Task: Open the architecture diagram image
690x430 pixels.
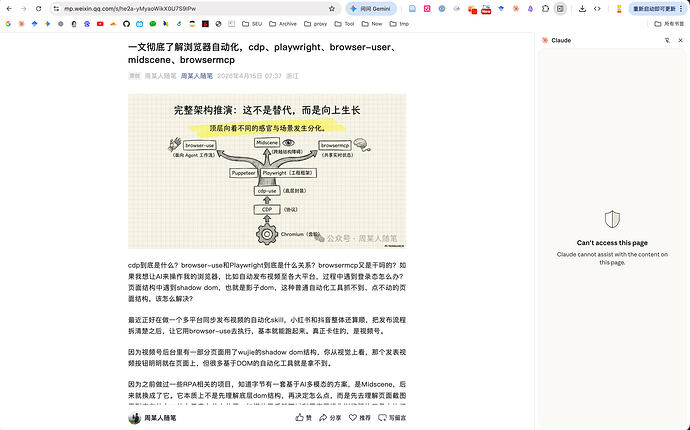Action: [x=267, y=171]
